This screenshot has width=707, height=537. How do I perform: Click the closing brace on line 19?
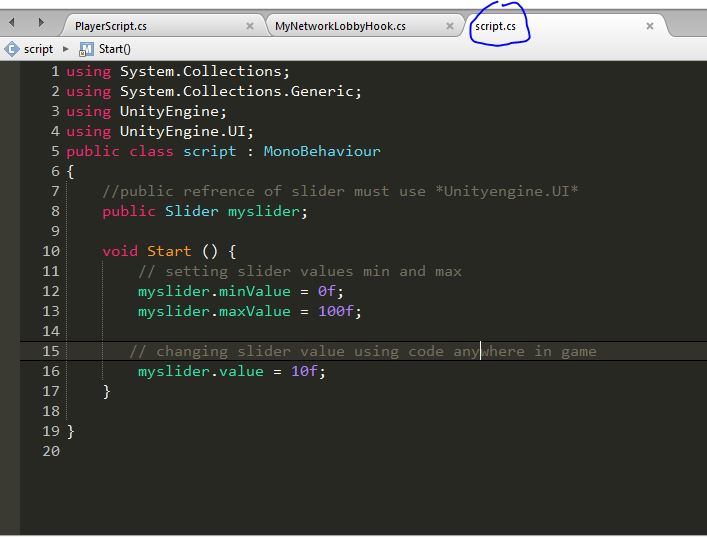[70, 431]
